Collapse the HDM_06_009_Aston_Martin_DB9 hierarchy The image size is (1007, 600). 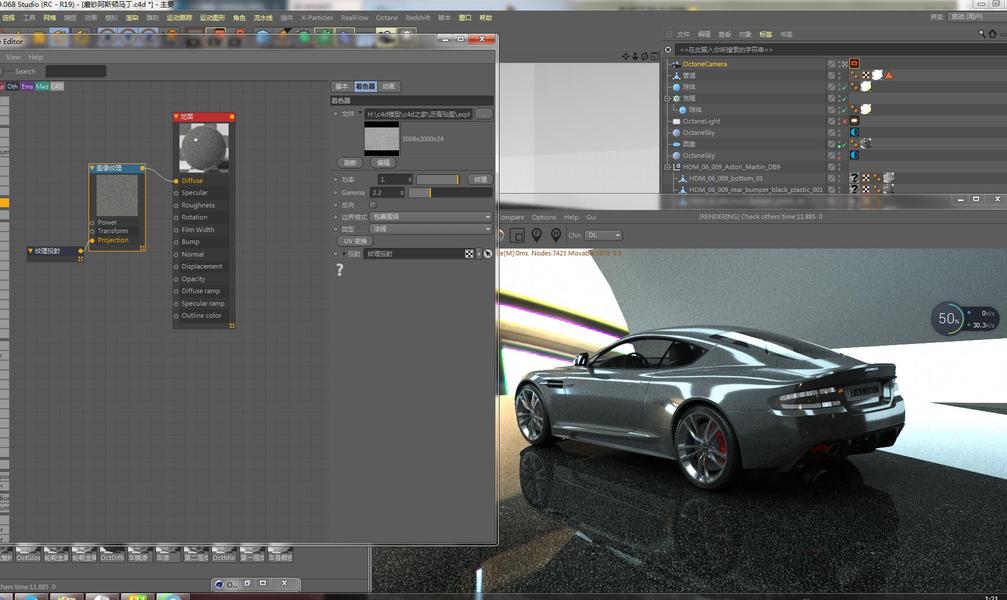click(x=667, y=167)
